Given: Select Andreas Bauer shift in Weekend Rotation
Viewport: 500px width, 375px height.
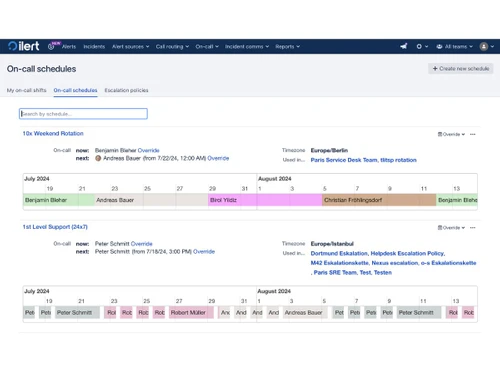Looking at the screenshot, I should click(x=151, y=200).
